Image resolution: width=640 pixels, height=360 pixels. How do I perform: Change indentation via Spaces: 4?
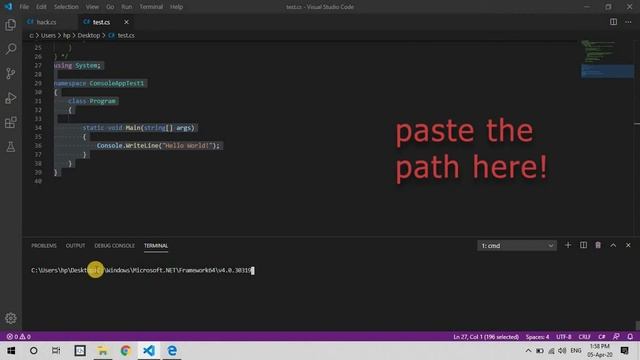(x=537, y=337)
